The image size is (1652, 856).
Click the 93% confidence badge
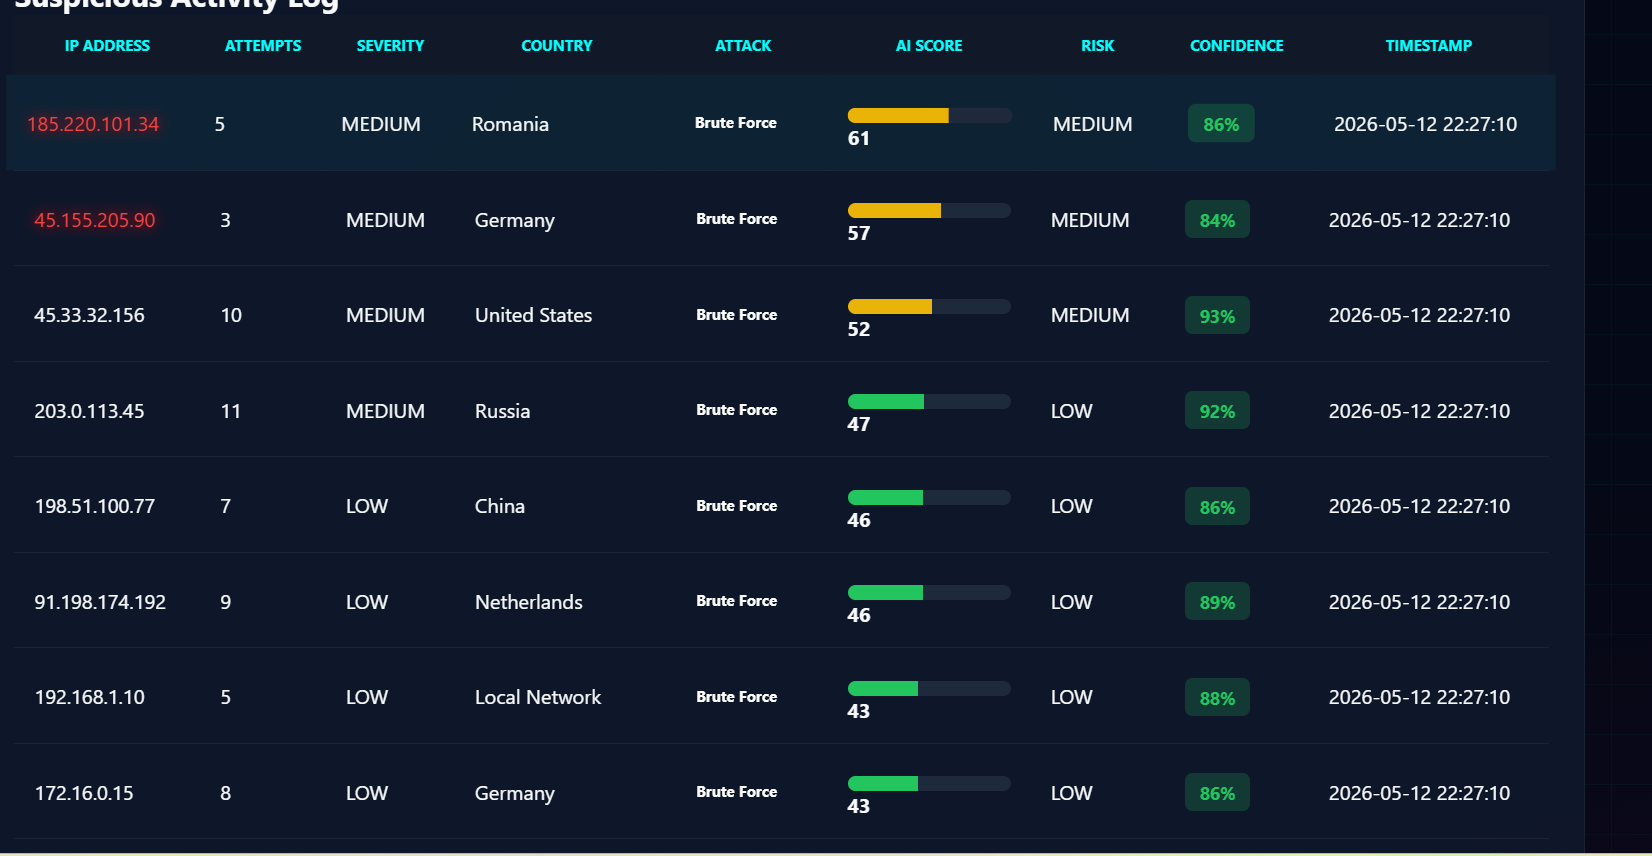coord(1217,316)
